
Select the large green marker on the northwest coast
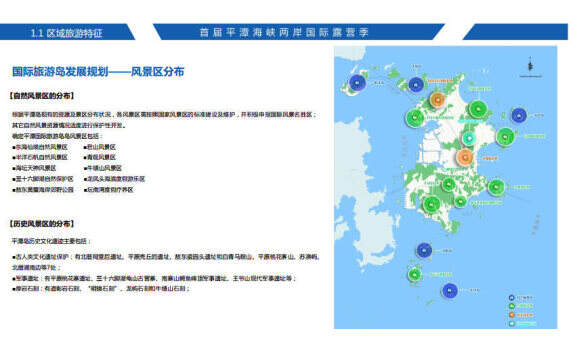[x=415, y=118]
